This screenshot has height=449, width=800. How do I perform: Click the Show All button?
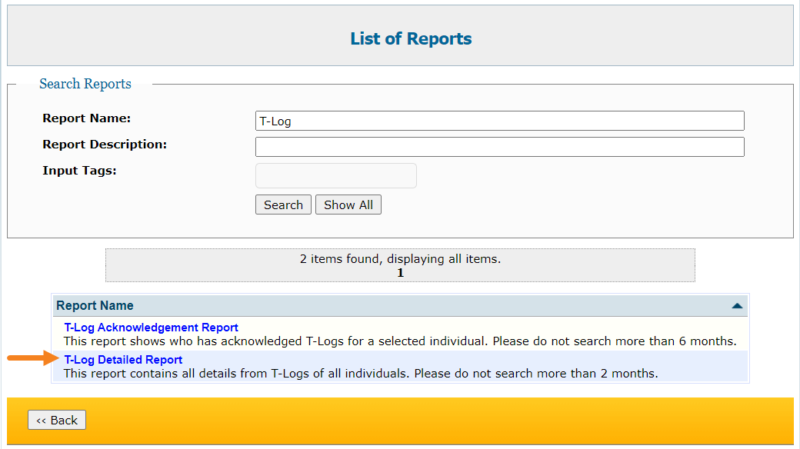point(348,205)
